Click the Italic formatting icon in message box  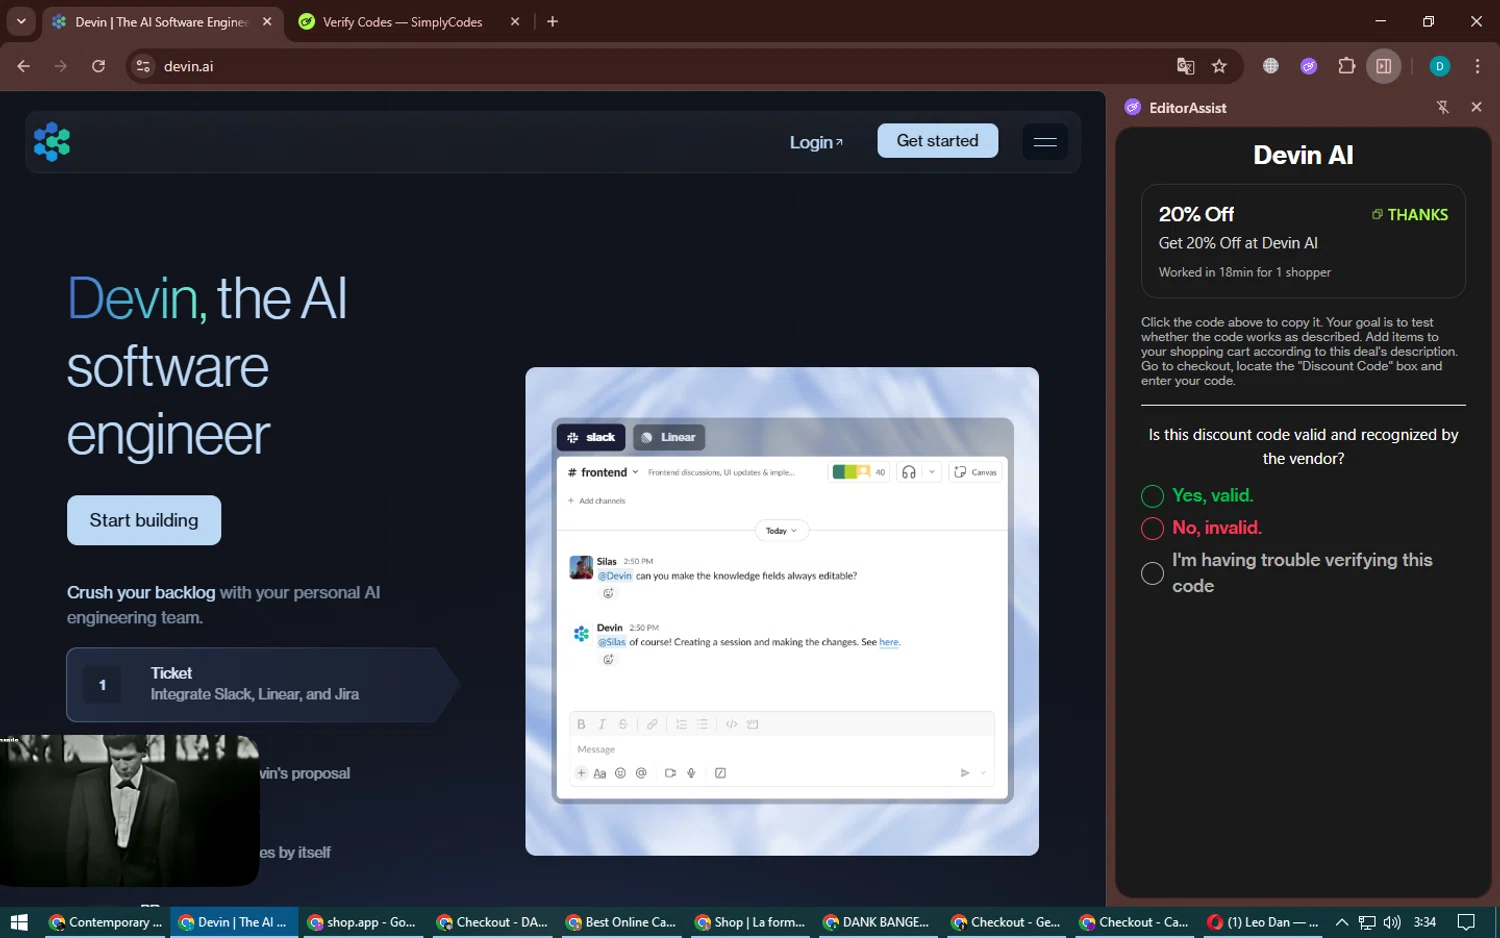tap(602, 724)
